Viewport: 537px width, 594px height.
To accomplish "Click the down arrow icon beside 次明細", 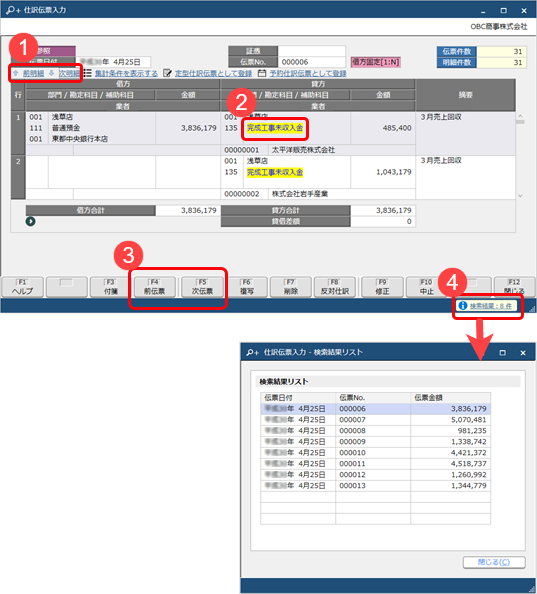I will 52,73.
